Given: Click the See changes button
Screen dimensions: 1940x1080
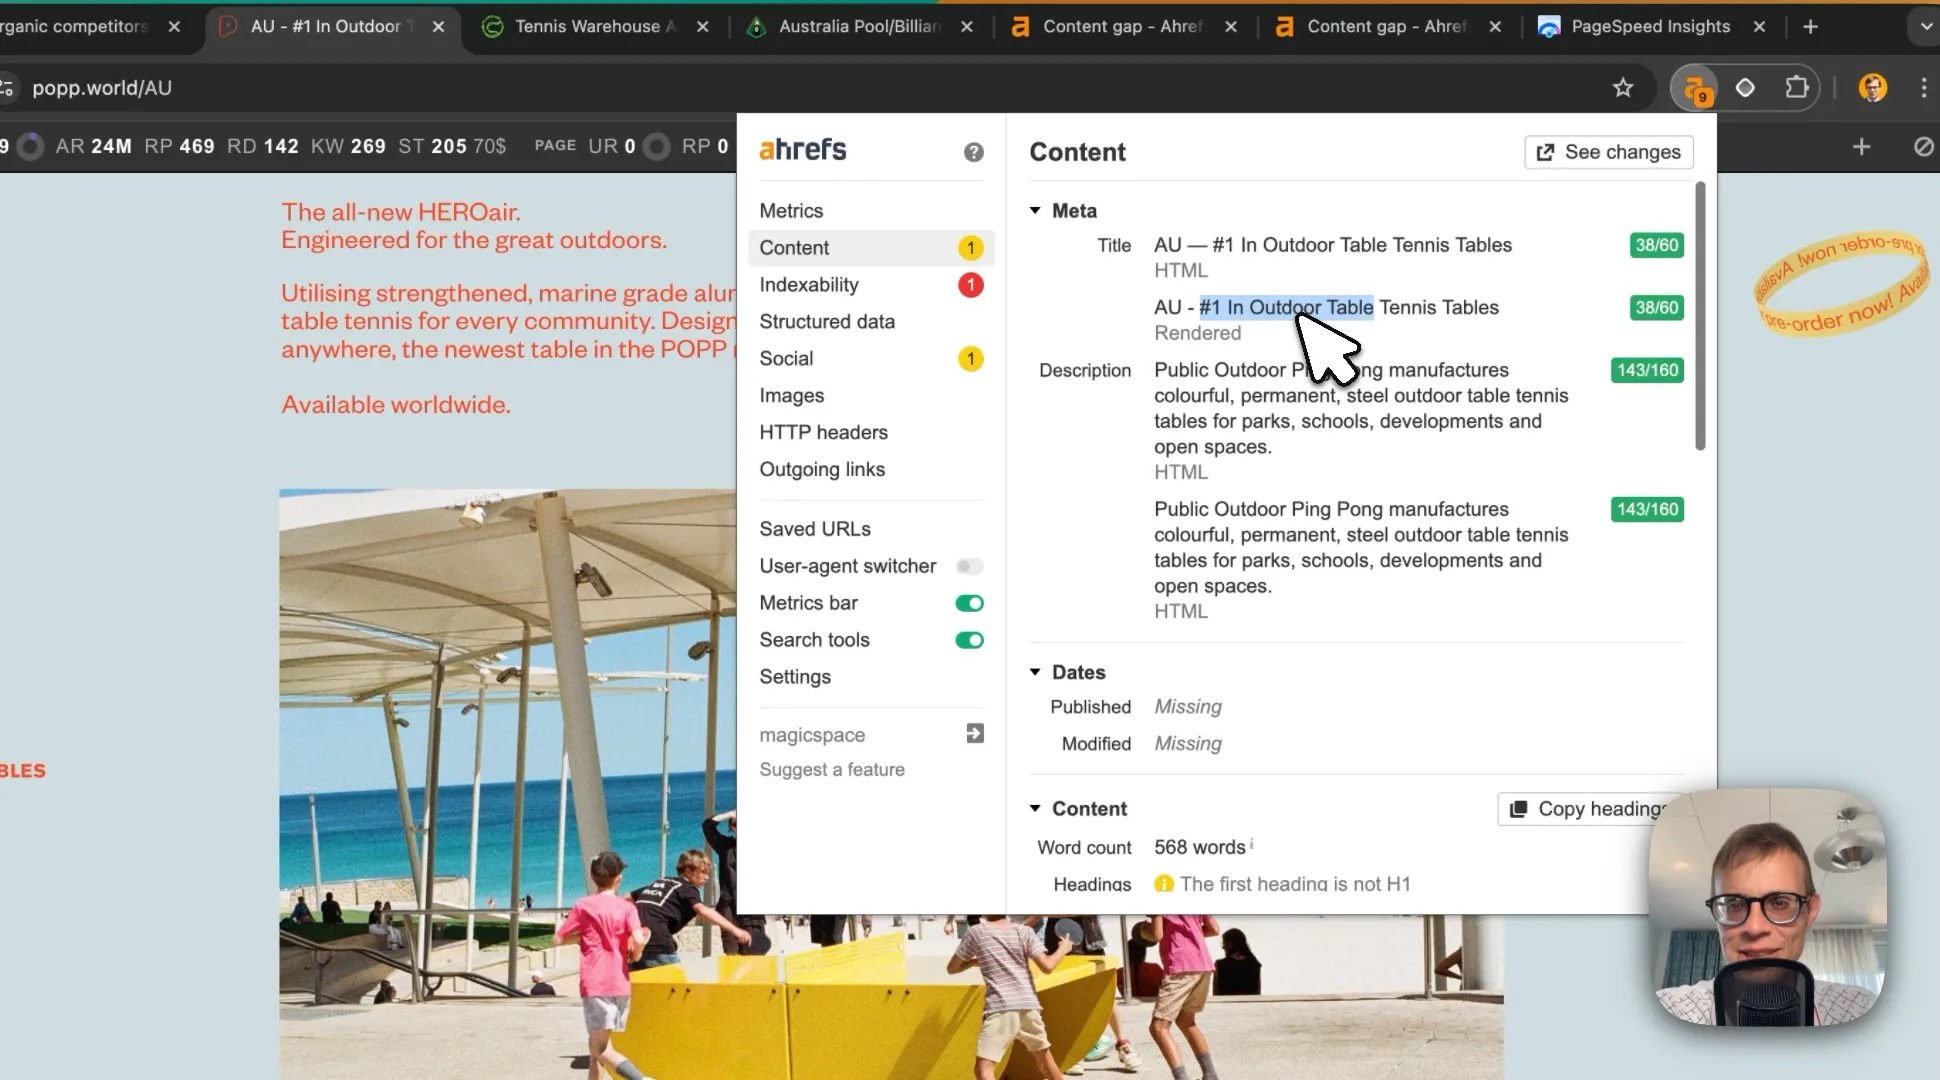Looking at the screenshot, I should (x=1608, y=152).
